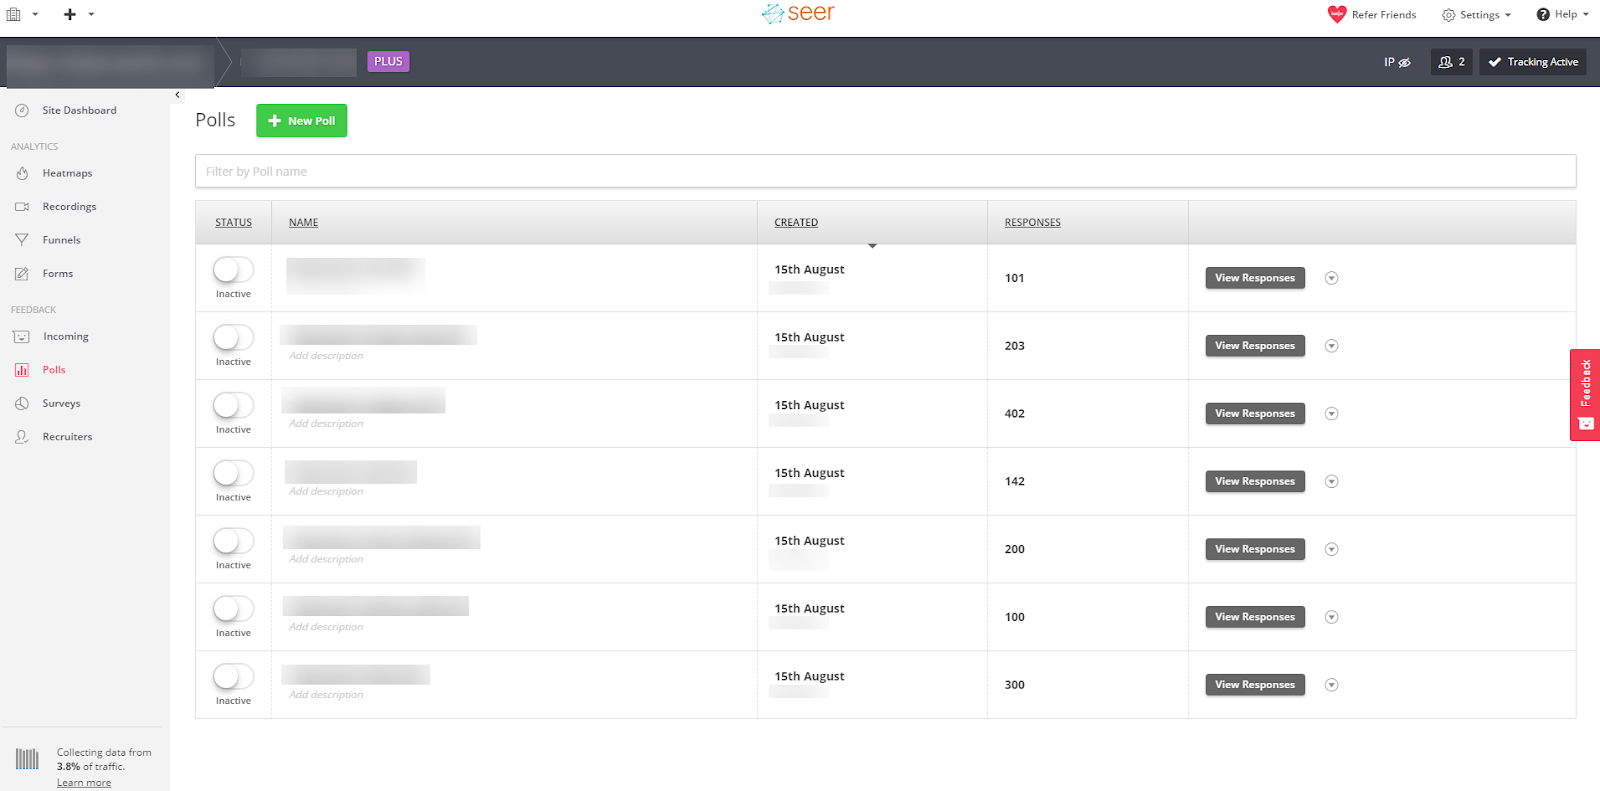Screen dimensions: 1600x791
Task: Create a new poll with New Poll
Action: tap(301, 121)
